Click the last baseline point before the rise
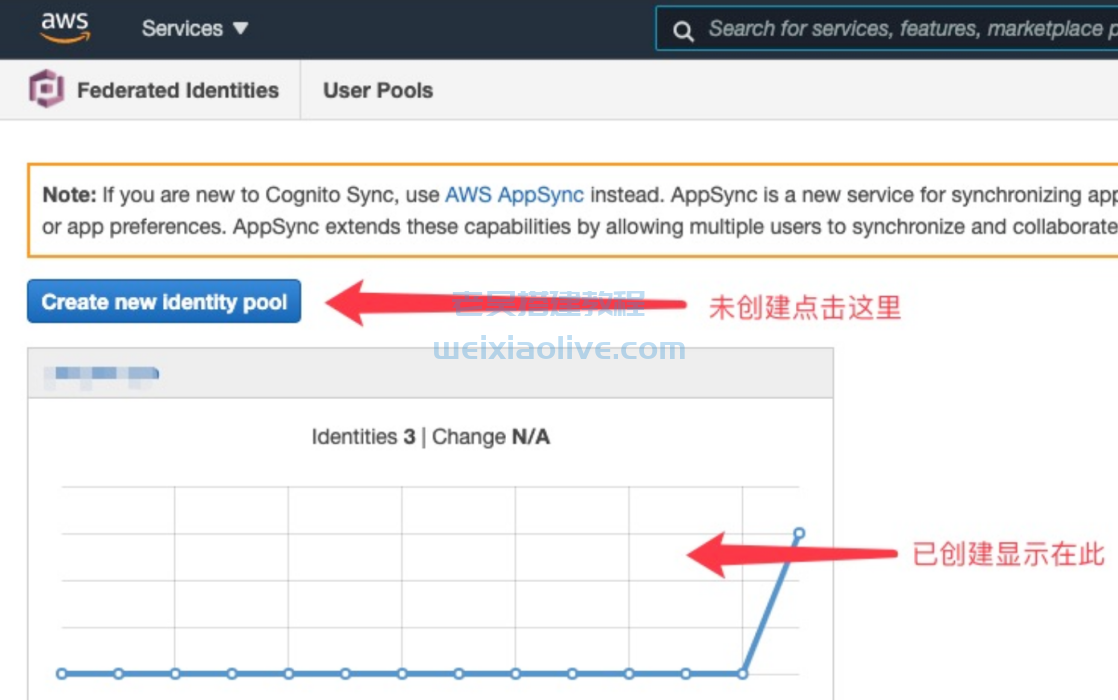 742,673
